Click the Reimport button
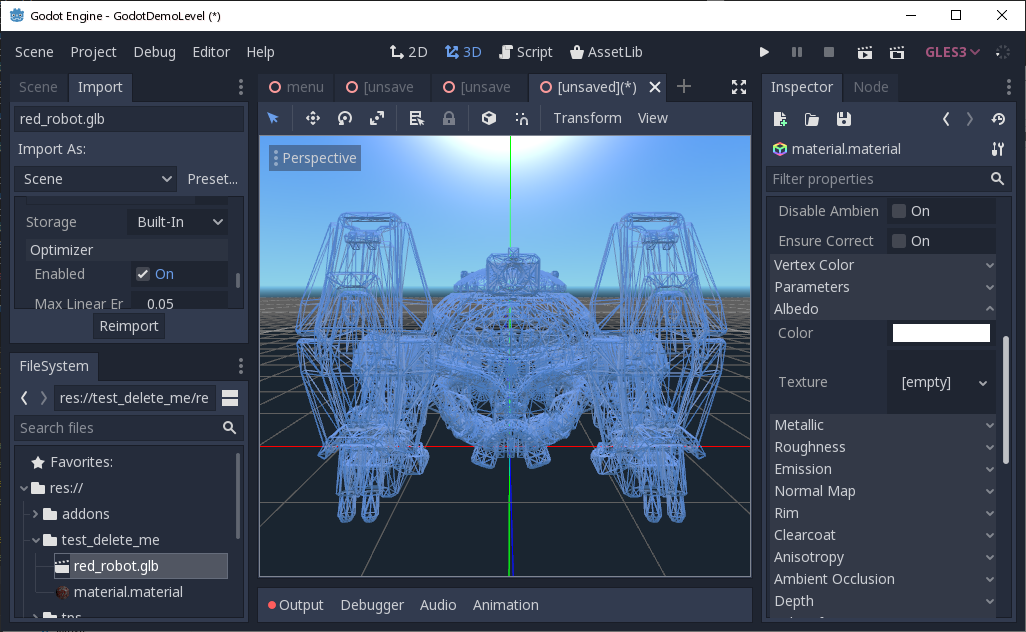1026x632 pixels. (129, 326)
